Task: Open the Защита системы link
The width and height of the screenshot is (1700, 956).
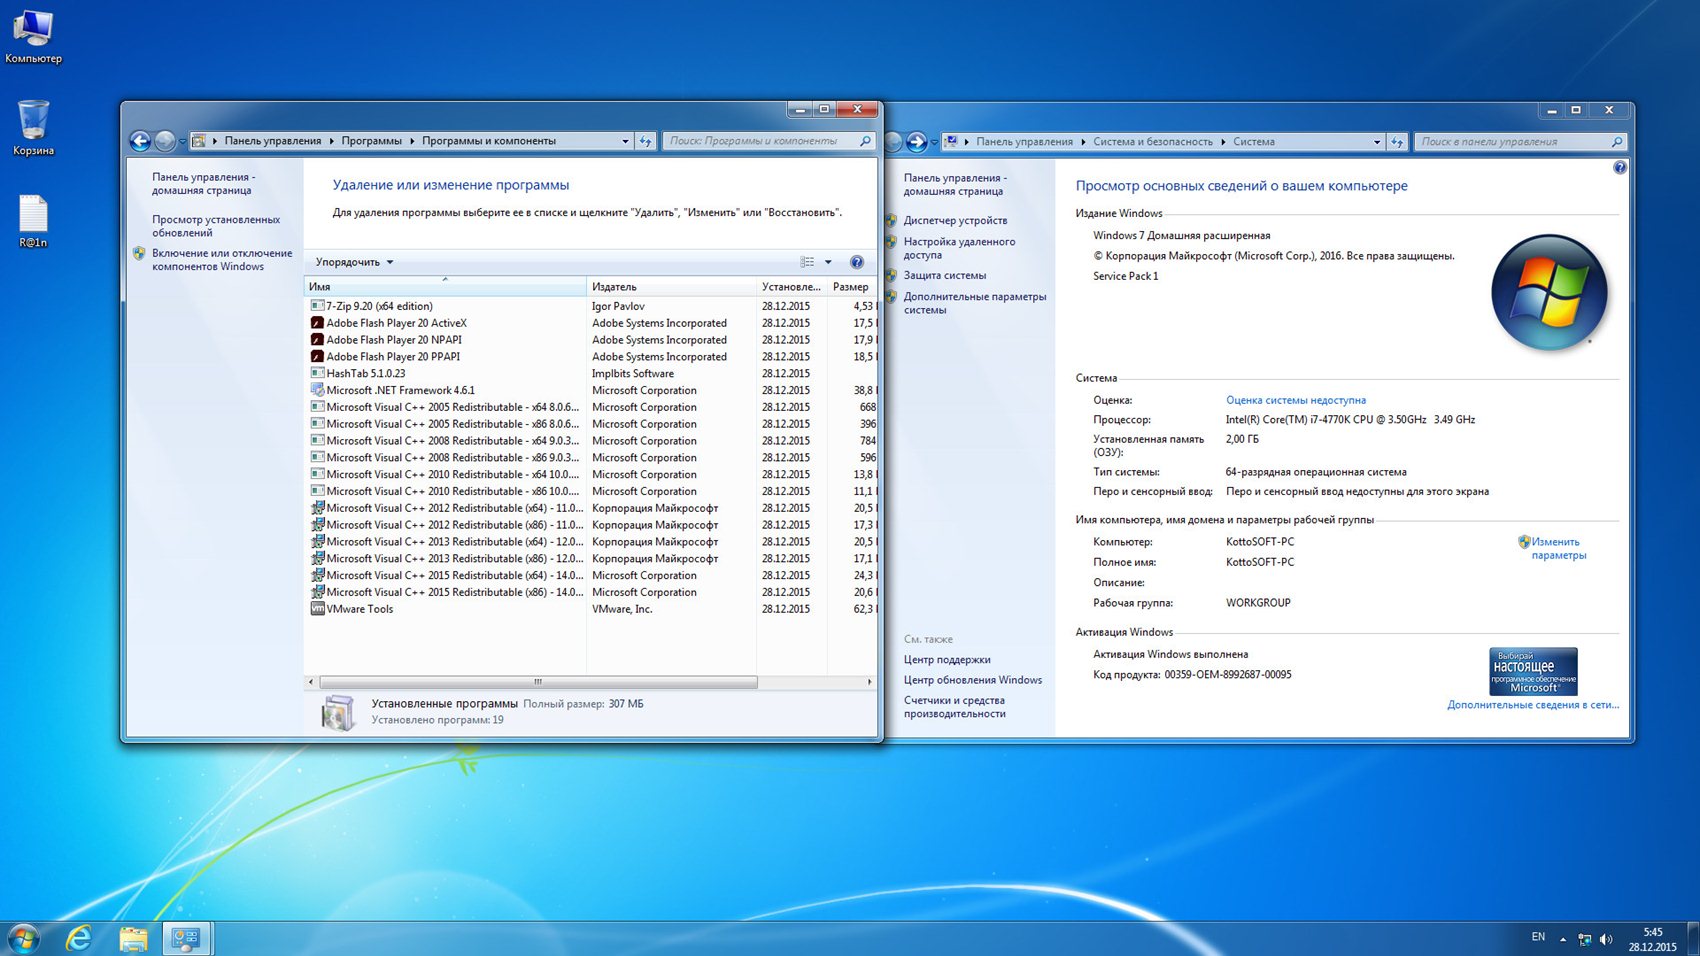Action: click(945, 276)
